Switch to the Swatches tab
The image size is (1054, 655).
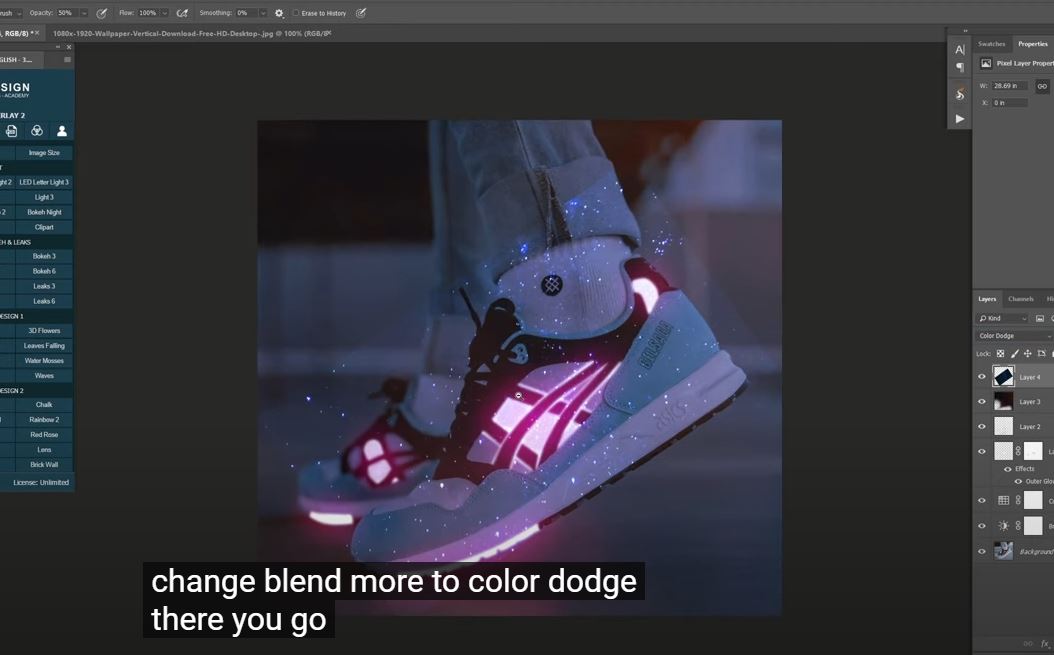[x=991, y=44]
